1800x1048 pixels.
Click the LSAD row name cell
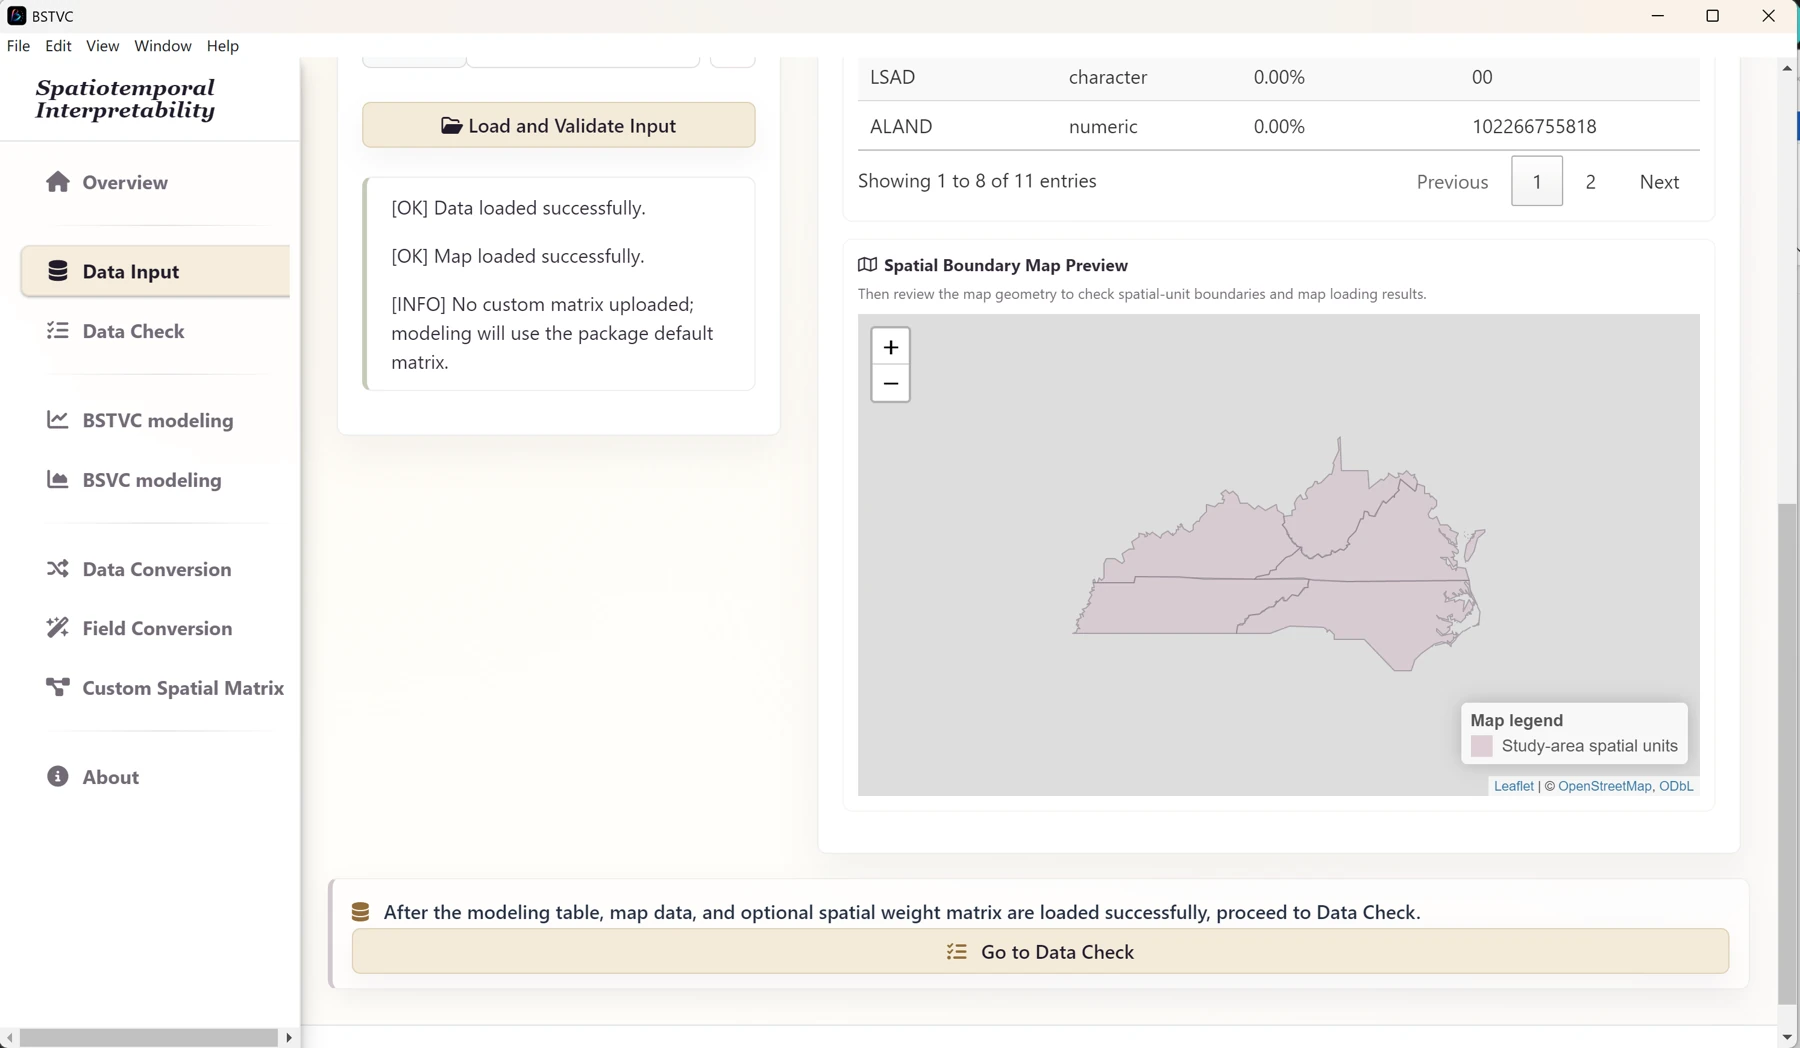893,77
